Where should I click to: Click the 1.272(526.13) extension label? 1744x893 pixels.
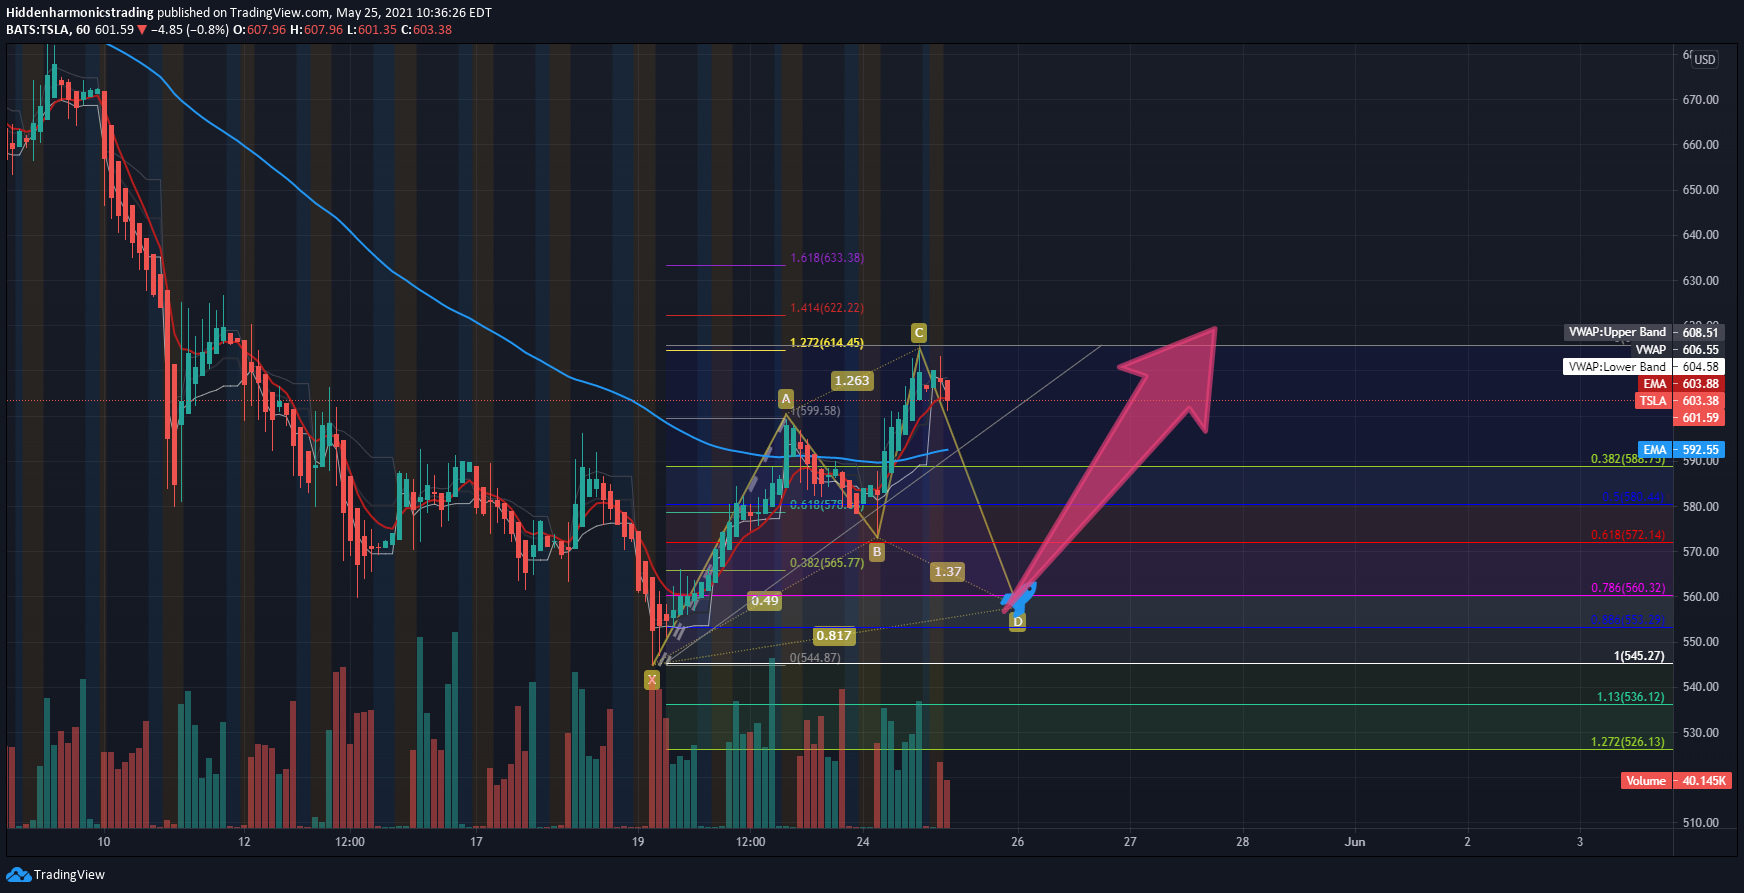(x=1628, y=743)
